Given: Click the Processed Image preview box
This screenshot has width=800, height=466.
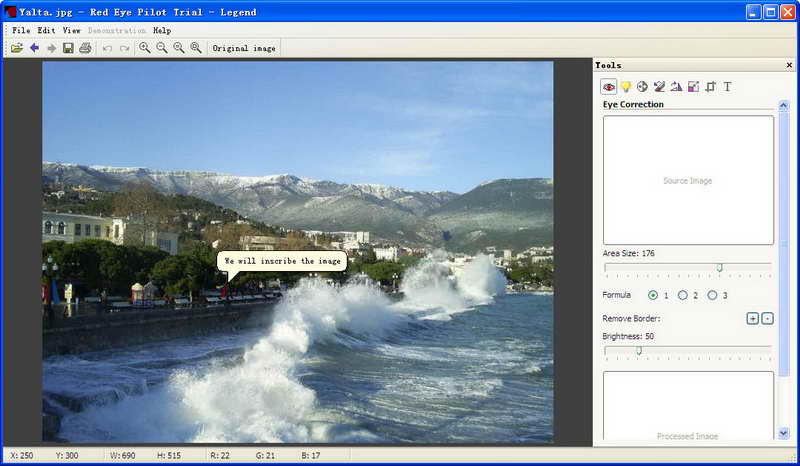Looking at the screenshot, I should tap(688, 406).
